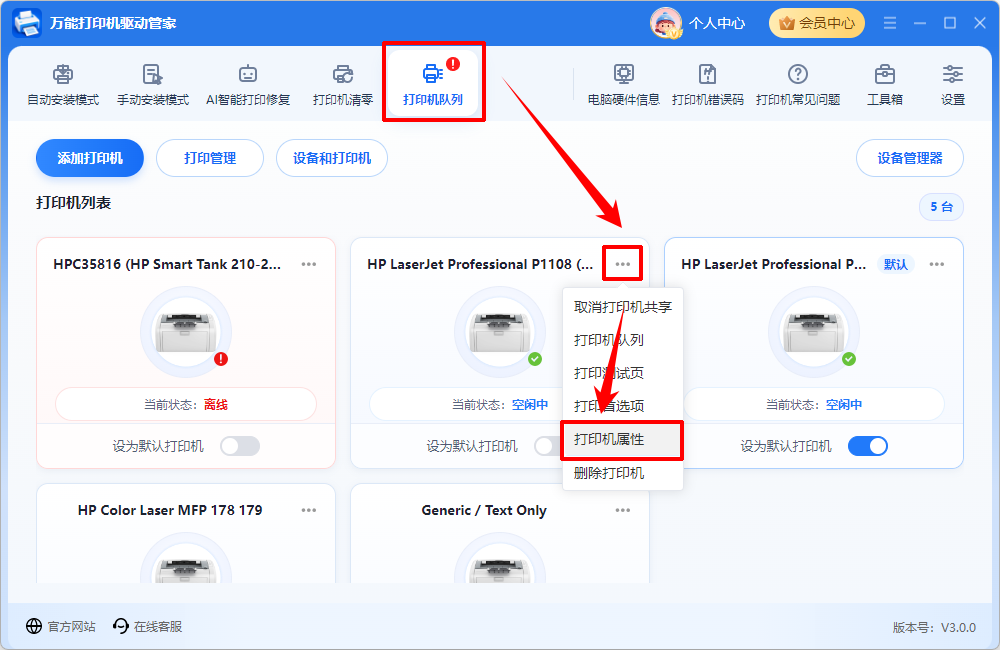
Task: Click the globe icon beside 官方网站
Action: click(34, 626)
